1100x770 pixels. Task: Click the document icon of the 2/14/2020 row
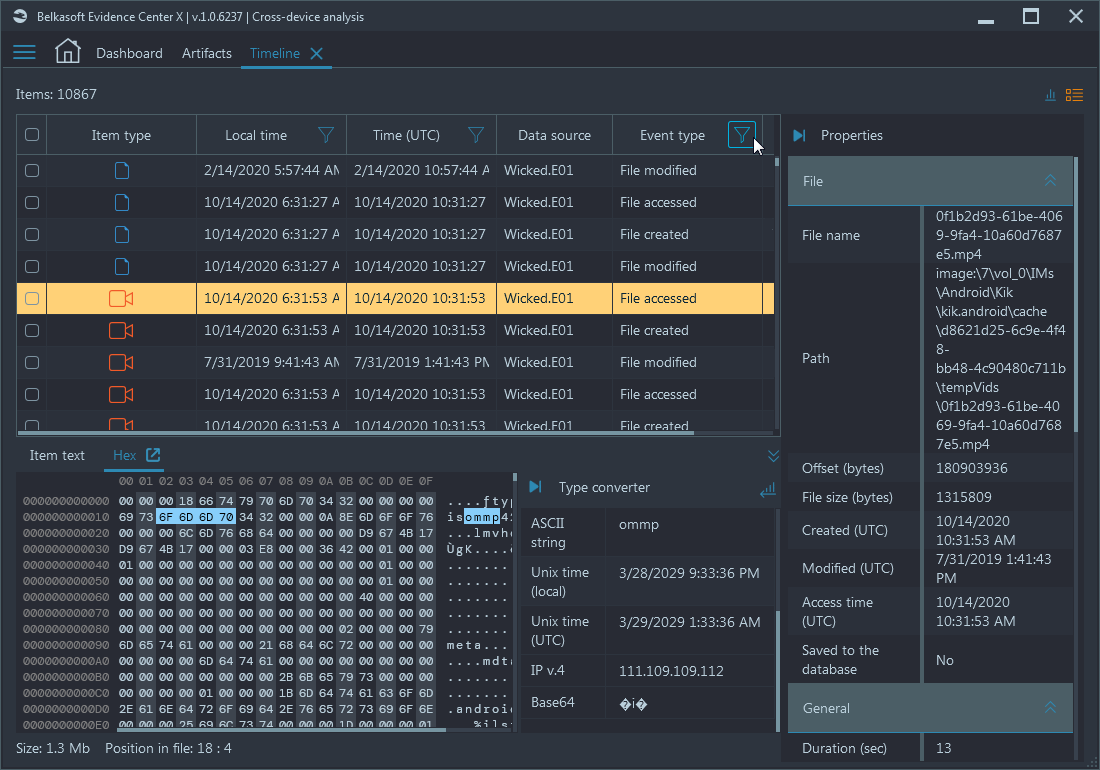tap(121, 170)
